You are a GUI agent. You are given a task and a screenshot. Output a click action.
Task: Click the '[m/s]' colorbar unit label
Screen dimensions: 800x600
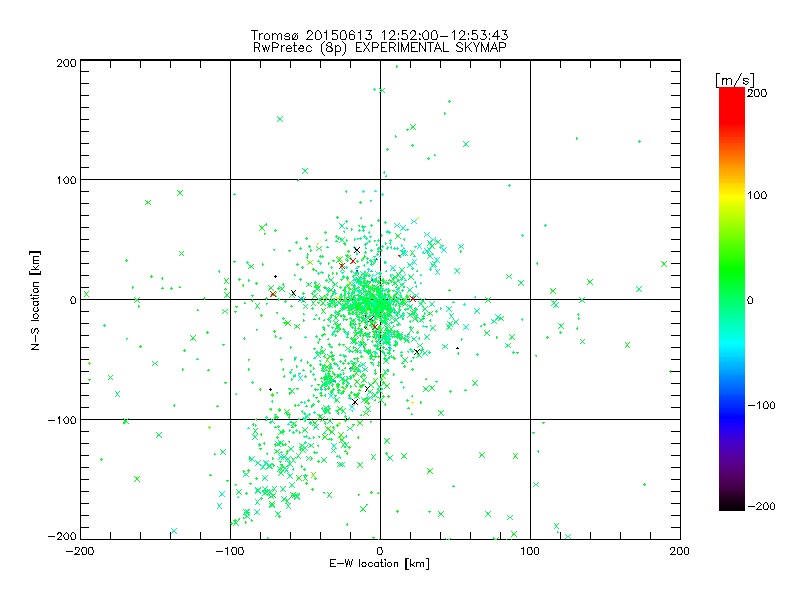click(735, 80)
